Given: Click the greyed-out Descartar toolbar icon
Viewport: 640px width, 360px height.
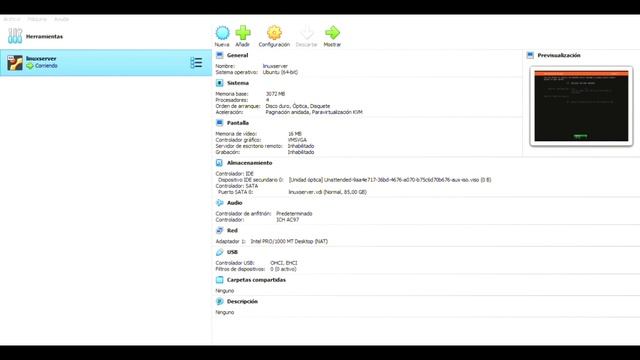Looking at the screenshot, I should [x=307, y=33].
